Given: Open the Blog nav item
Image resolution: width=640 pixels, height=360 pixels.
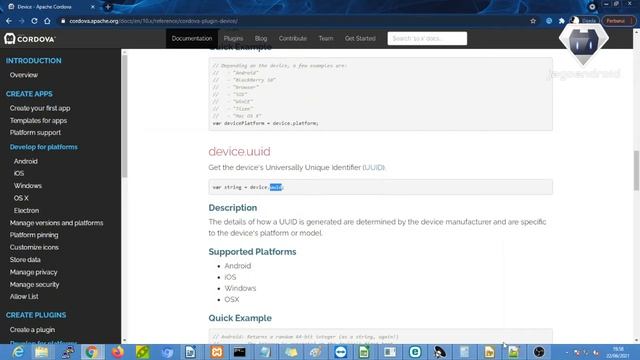Looking at the screenshot, I should pos(261,38).
